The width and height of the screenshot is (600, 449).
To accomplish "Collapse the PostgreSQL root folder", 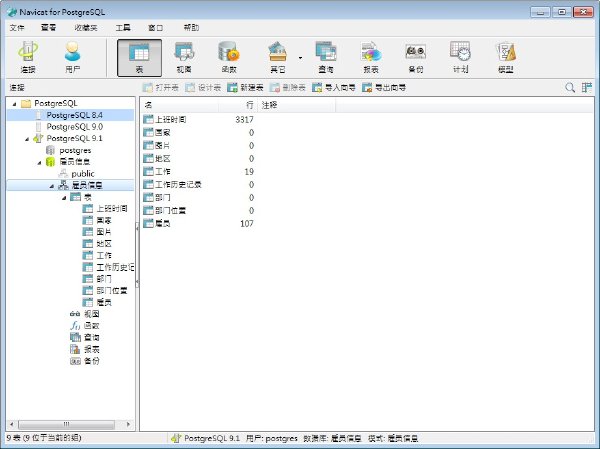I will 15,103.
